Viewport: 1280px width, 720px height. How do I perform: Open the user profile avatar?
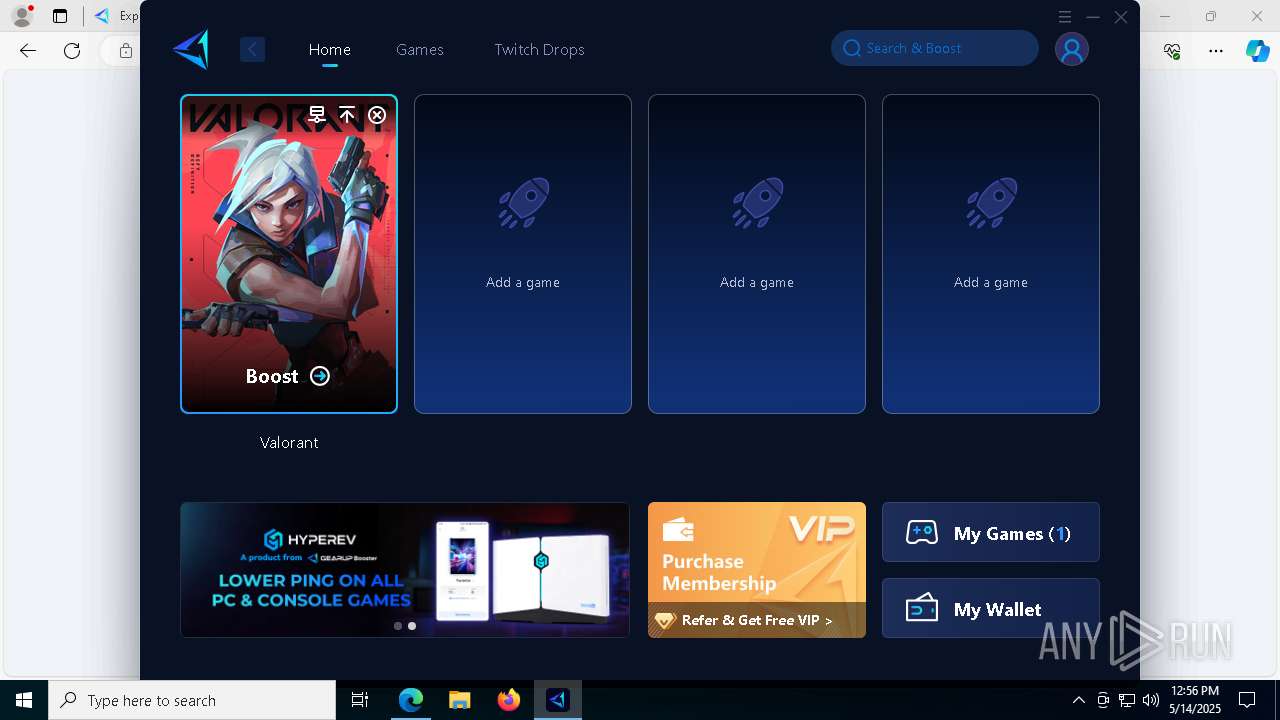click(1072, 49)
